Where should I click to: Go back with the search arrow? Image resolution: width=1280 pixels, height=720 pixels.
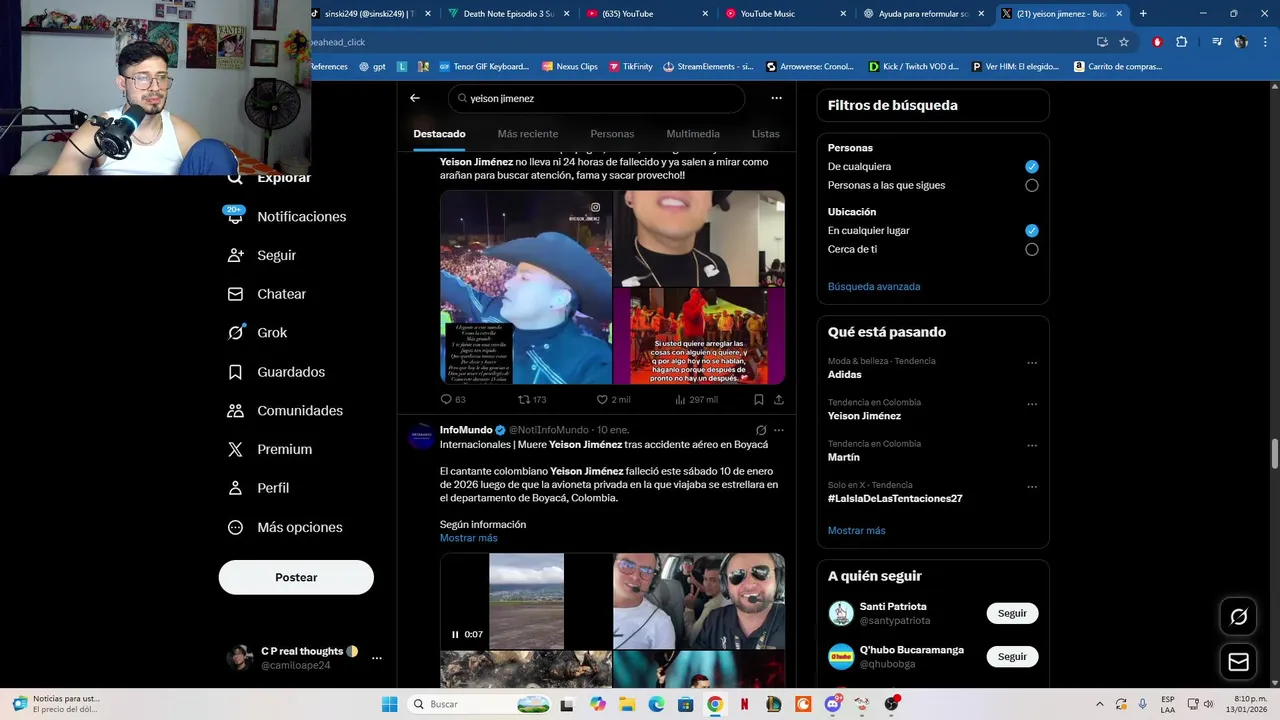click(415, 98)
